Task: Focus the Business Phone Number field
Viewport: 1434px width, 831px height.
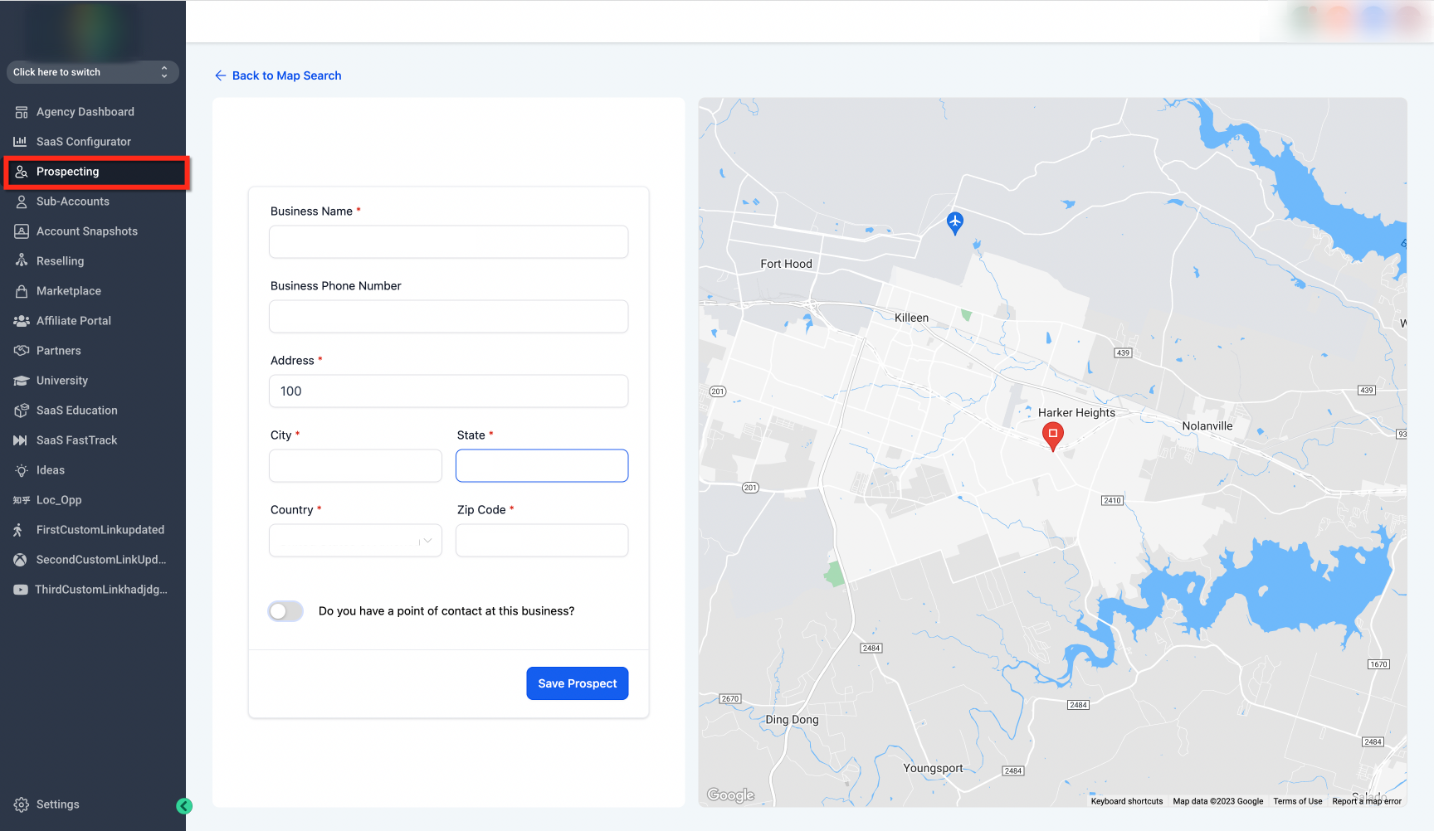Action: point(449,316)
